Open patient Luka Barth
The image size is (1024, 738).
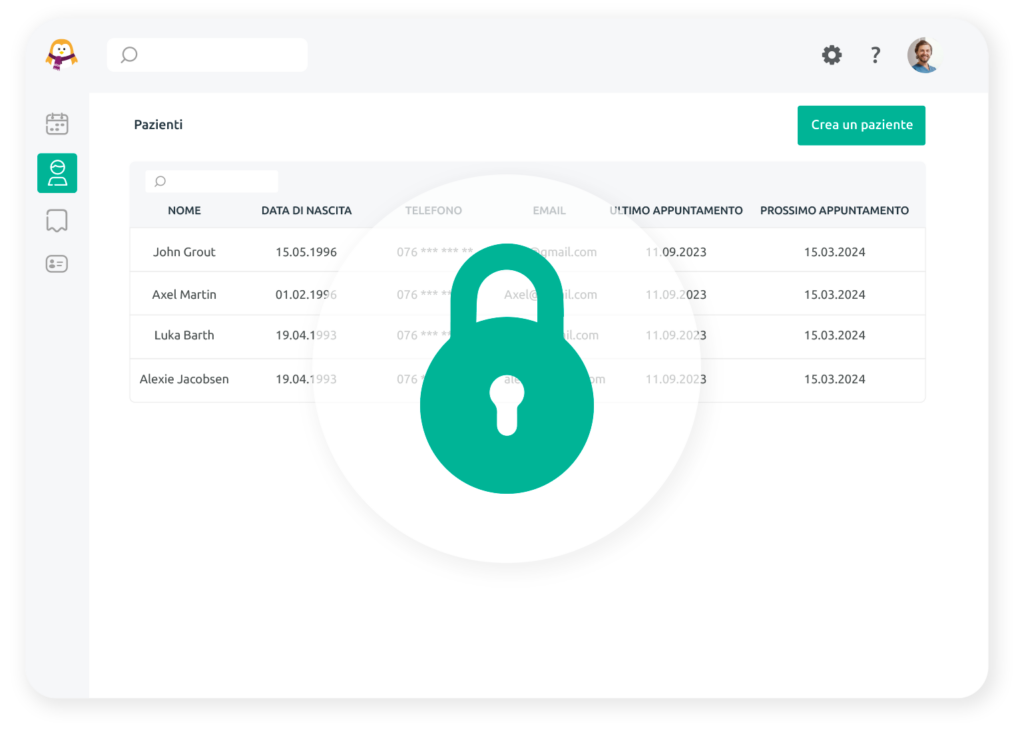[x=184, y=335]
